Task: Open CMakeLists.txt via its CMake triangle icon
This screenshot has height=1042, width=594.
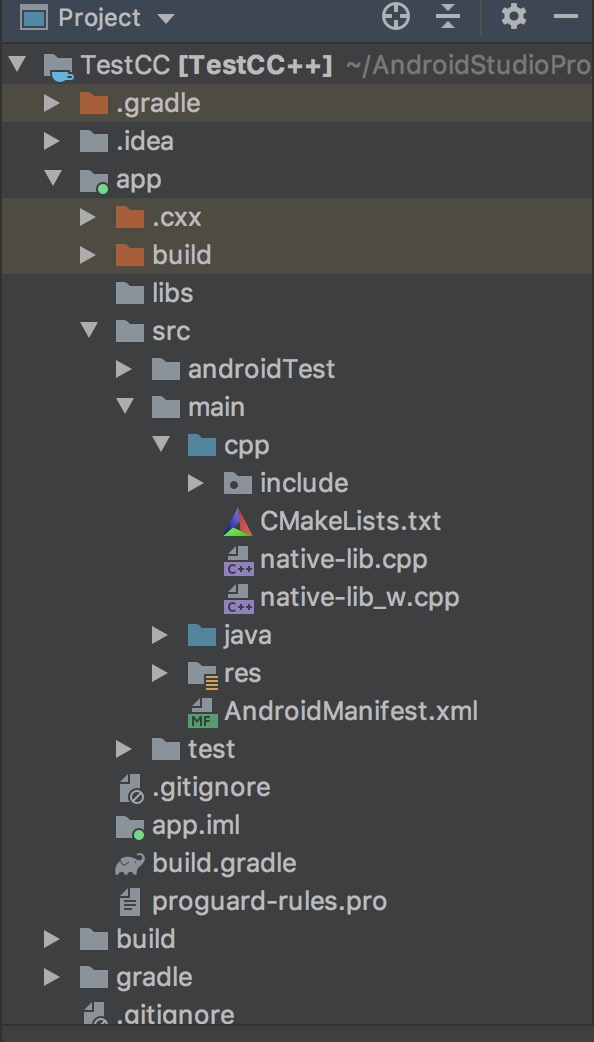Action: (x=233, y=521)
